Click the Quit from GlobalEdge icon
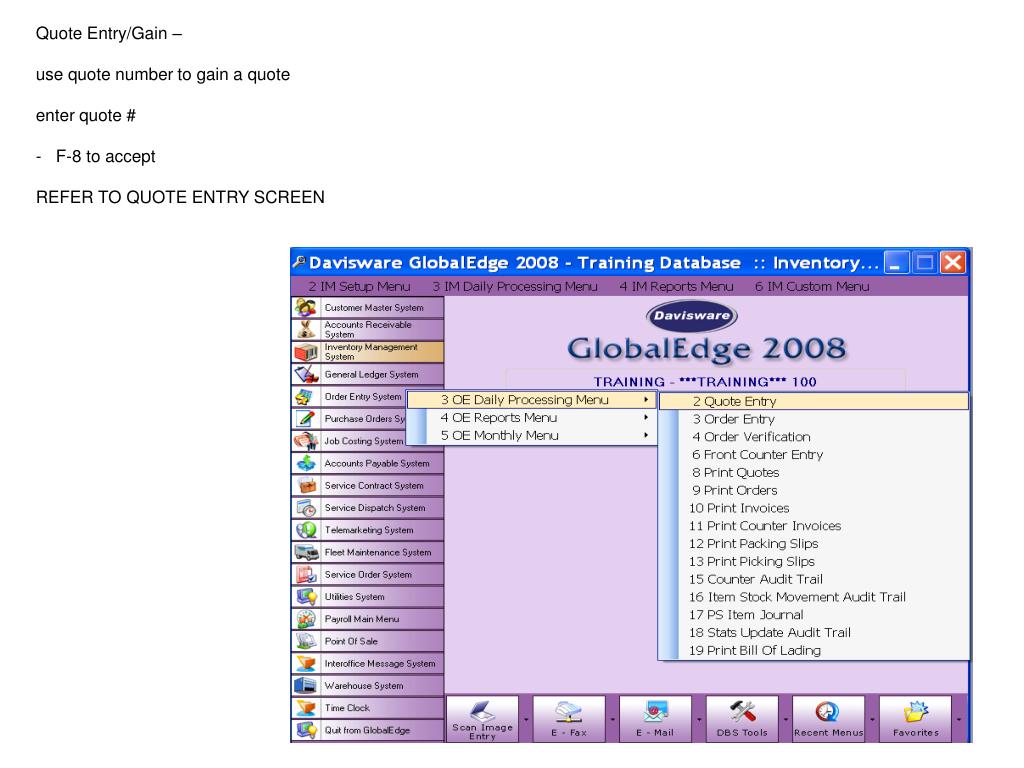Image resolution: width=1024 pixels, height=768 pixels. (x=305, y=729)
